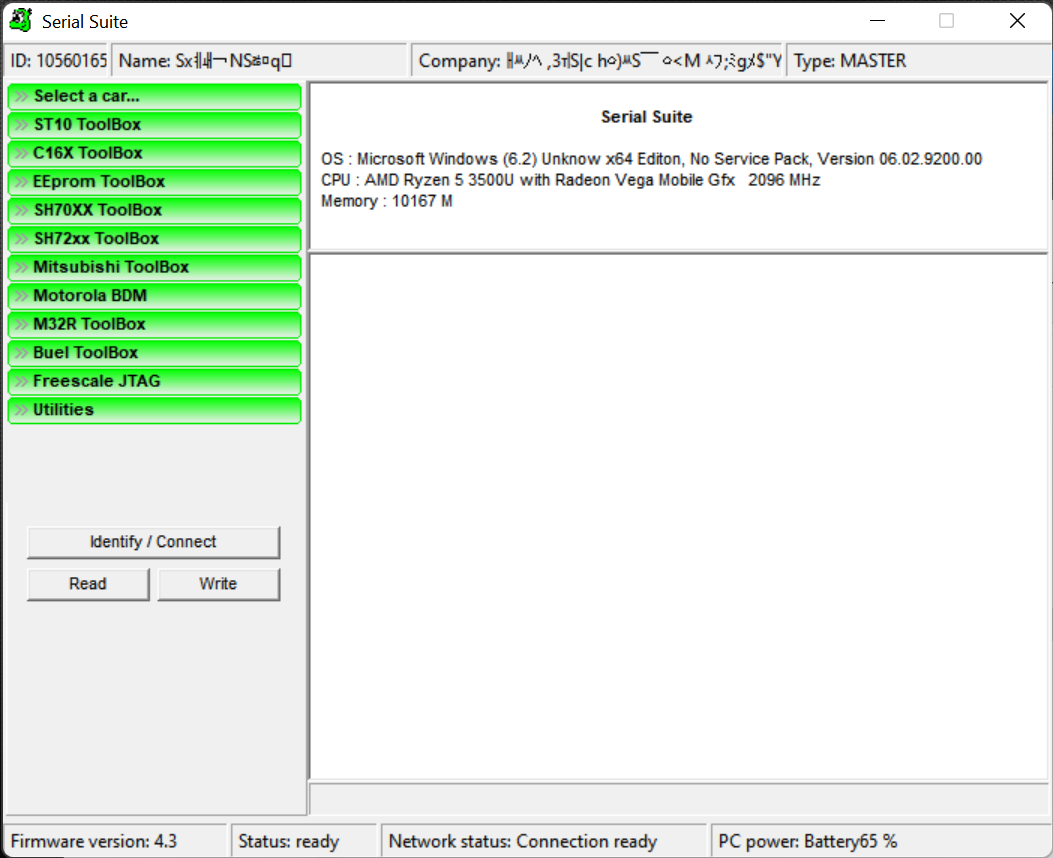This screenshot has height=858, width=1053.
Task: Click the Serial Suite app icon in title bar
Action: click(x=21, y=21)
